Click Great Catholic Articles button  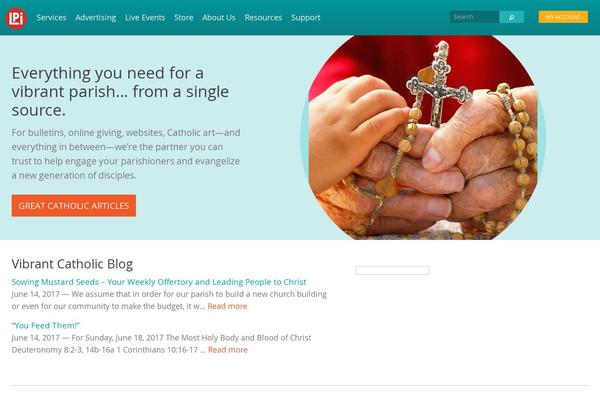tap(74, 206)
